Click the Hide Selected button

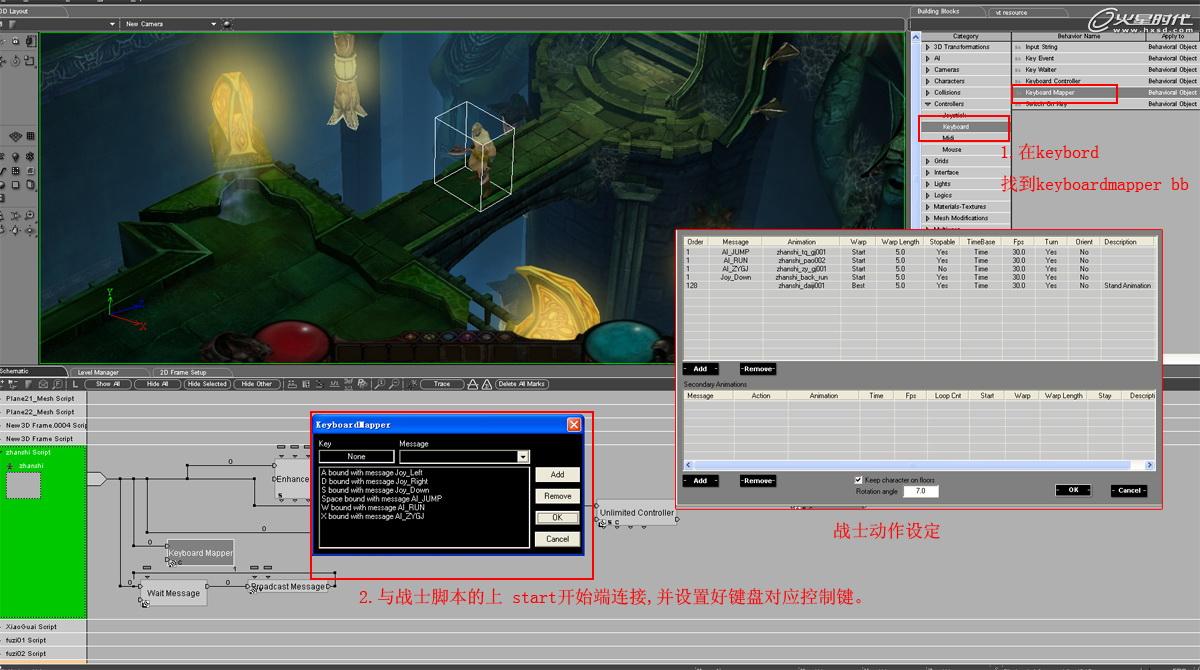[x=208, y=384]
